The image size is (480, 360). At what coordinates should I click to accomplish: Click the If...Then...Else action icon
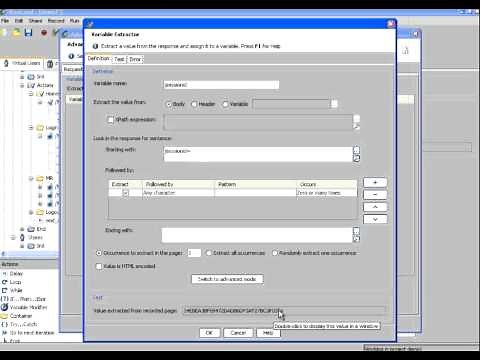(x=5, y=299)
